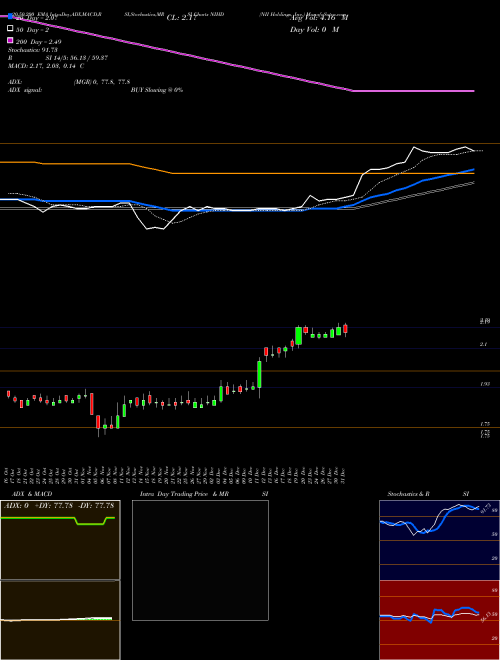
Task: Click the blue 20 Day EMA legend square
Action: 10,16
